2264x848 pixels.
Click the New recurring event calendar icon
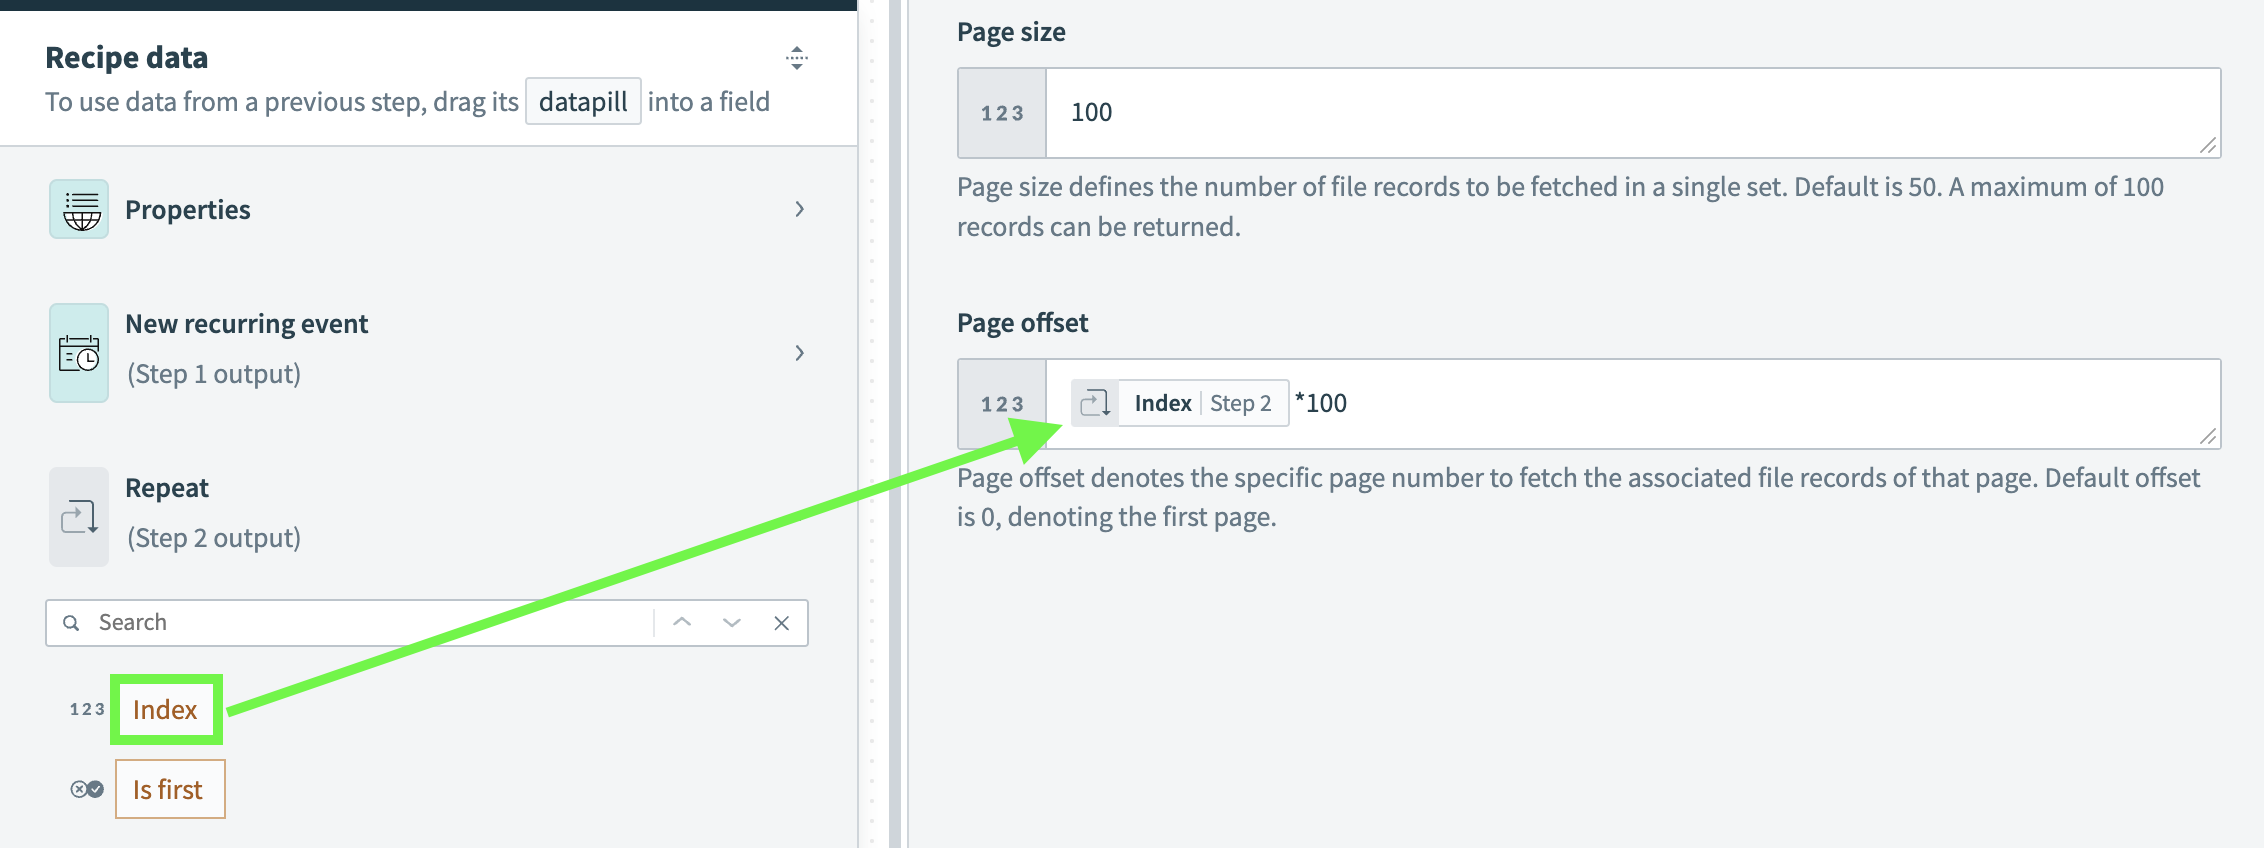[79, 353]
